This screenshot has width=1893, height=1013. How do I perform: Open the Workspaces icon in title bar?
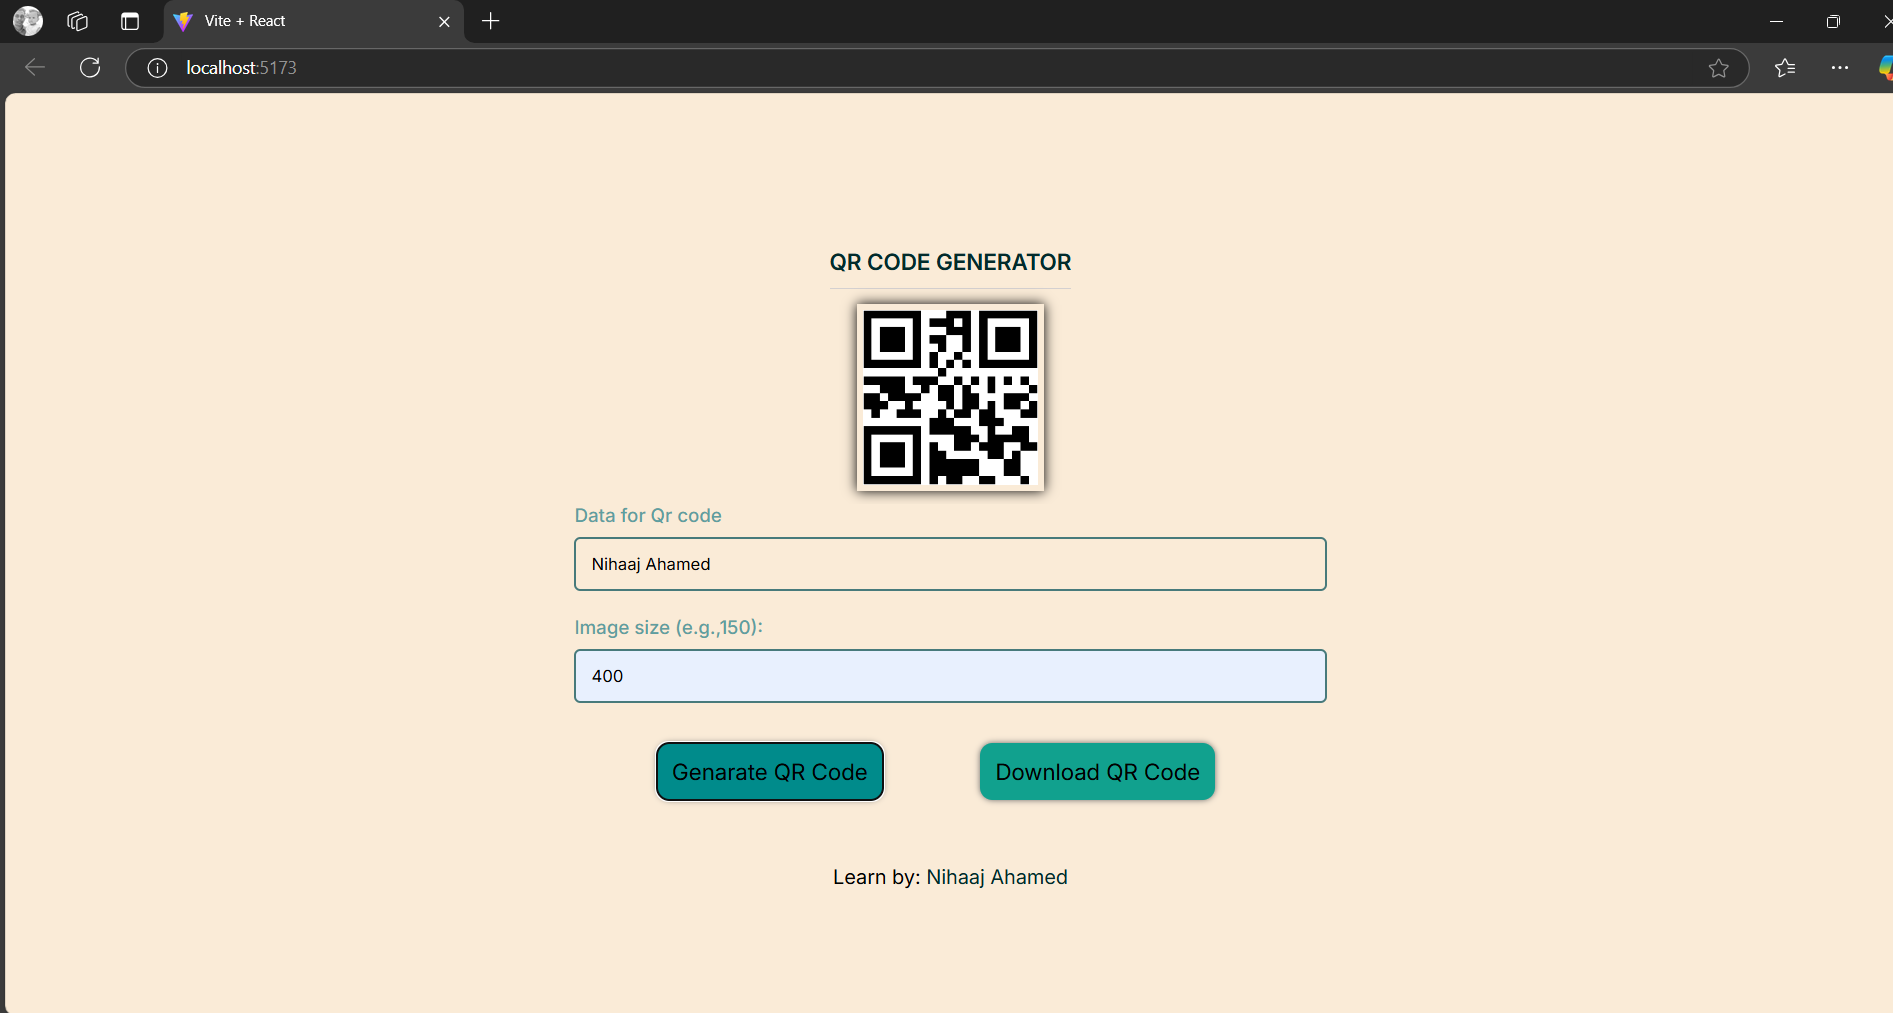pos(78,21)
